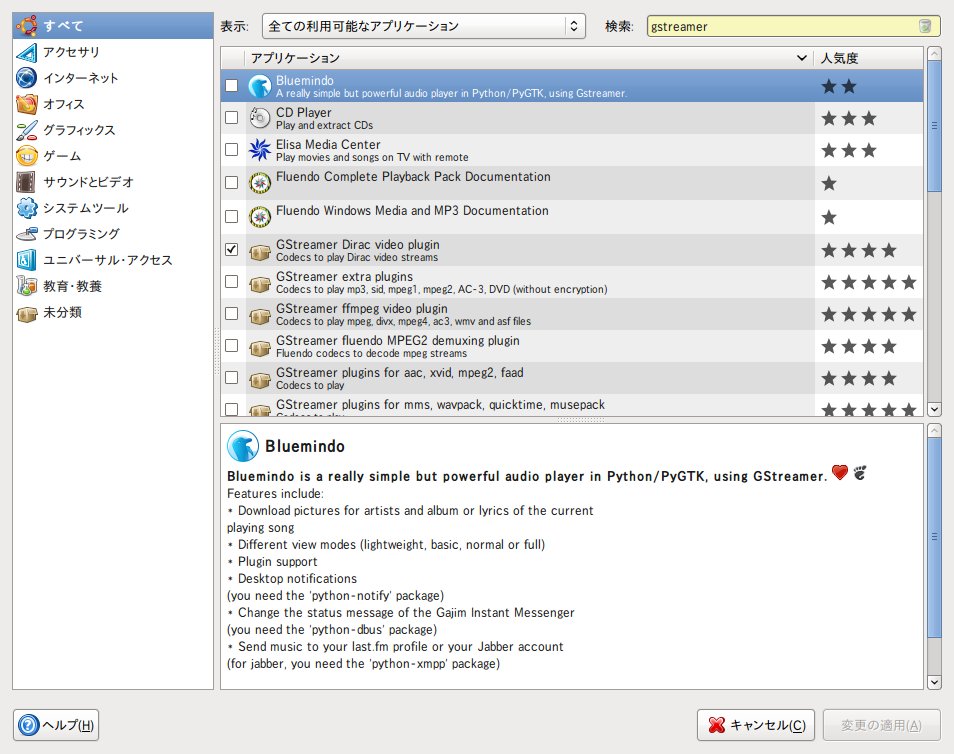Viewport: 954px width, 754px height.
Task: Click the キャンセル(C) button
Action: point(756,725)
